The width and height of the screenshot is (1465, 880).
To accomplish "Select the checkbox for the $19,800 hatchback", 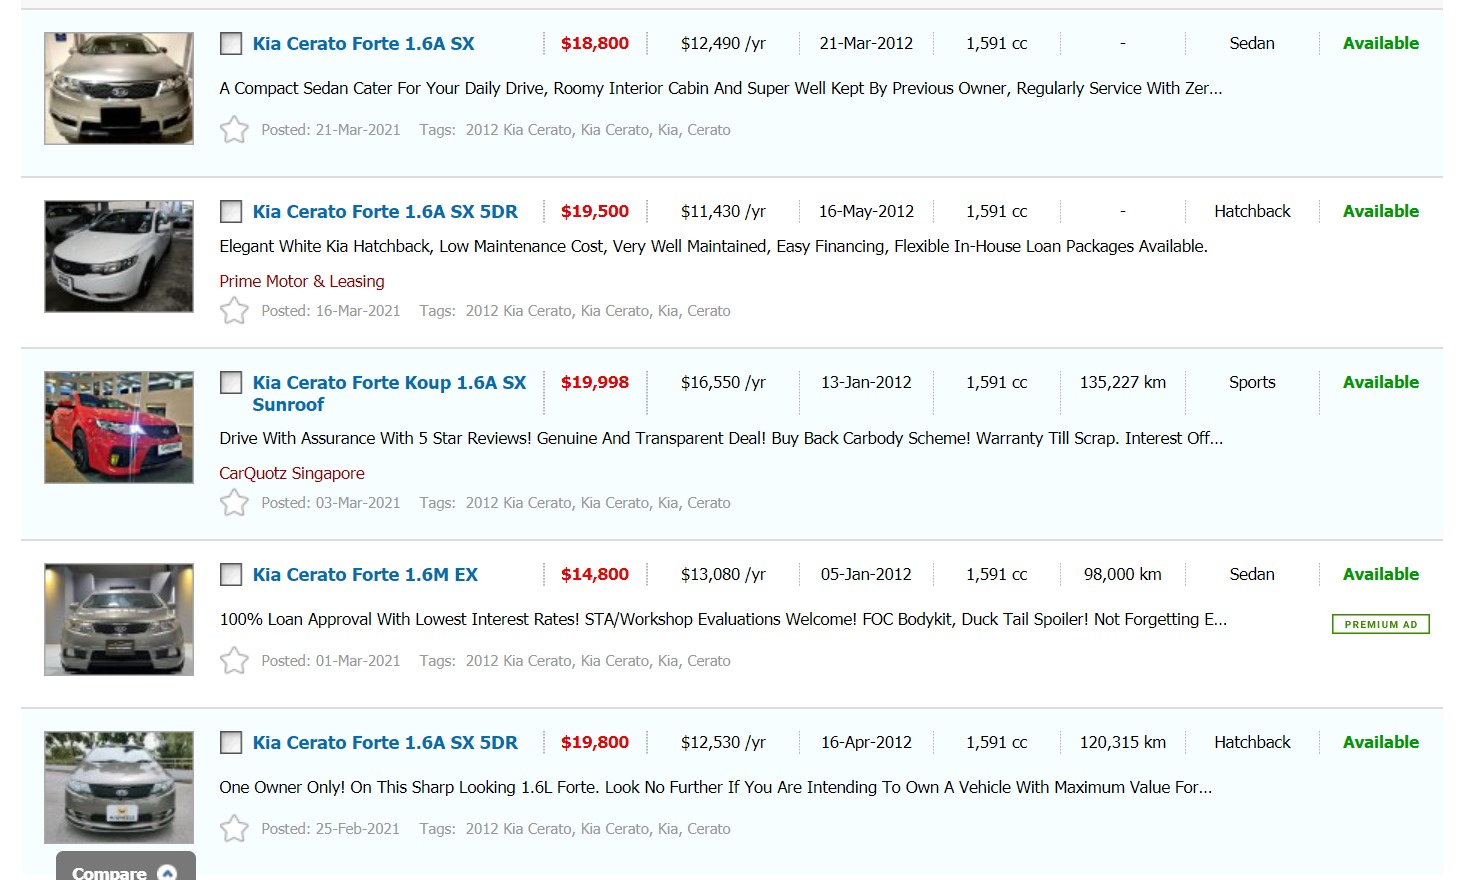I will click(231, 743).
